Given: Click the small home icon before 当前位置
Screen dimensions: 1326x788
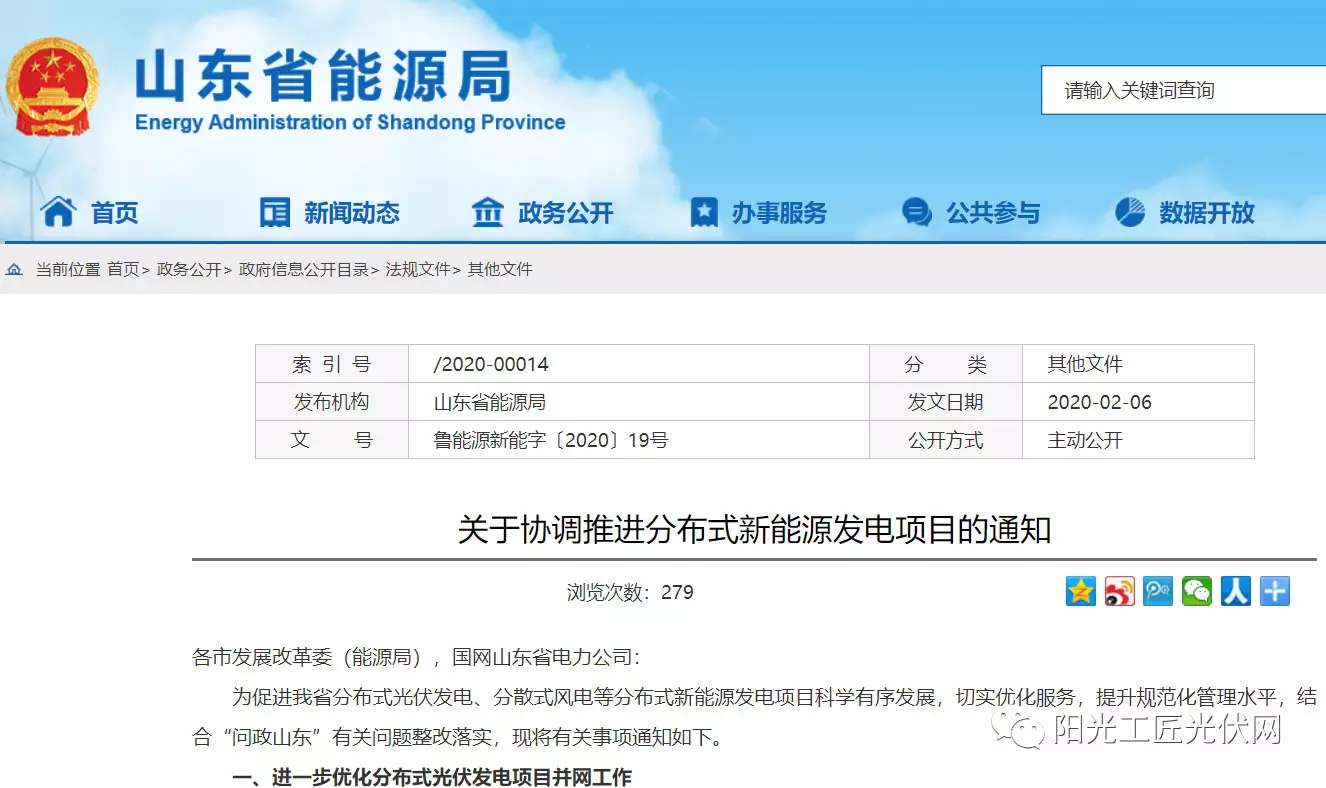Looking at the screenshot, I should 14,270.
